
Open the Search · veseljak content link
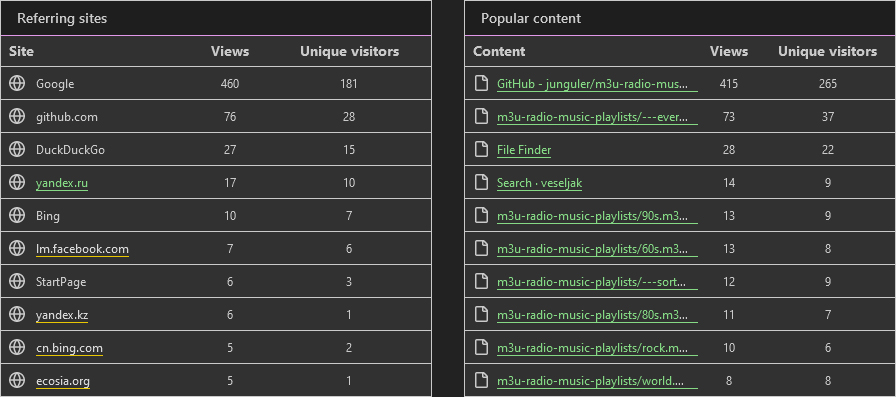click(x=539, y=183)
